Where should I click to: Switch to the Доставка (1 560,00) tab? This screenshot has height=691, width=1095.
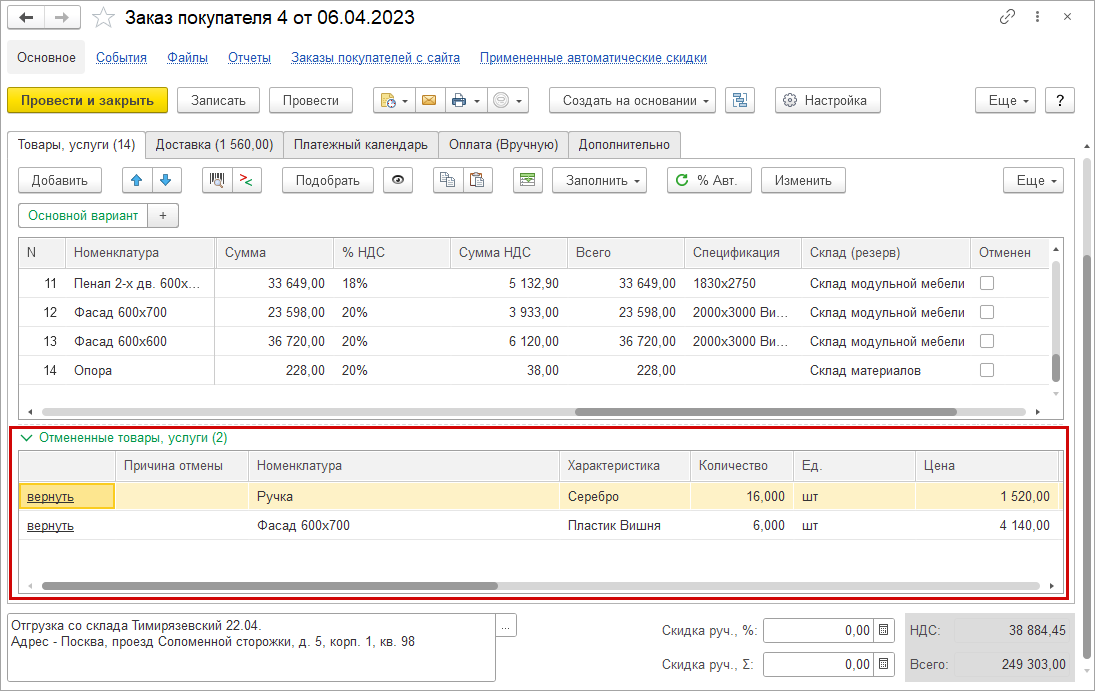coord(214,144)
